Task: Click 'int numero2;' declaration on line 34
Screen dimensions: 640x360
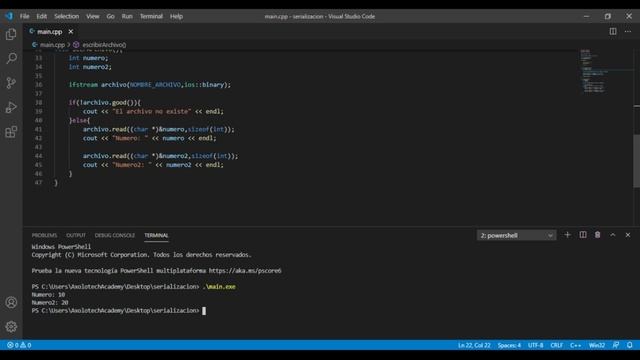Action: tap(90, 67)
